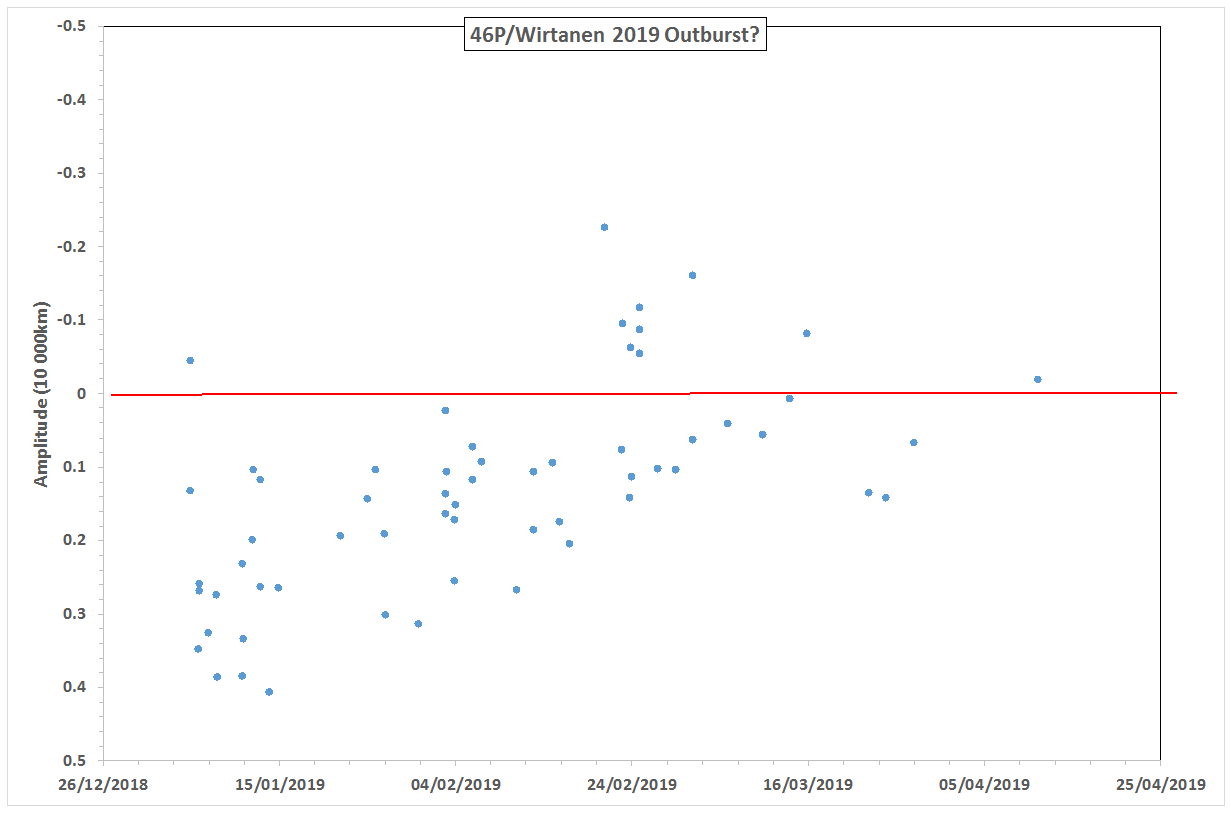Click the x-axis date label "16/03/2019"

808,785
